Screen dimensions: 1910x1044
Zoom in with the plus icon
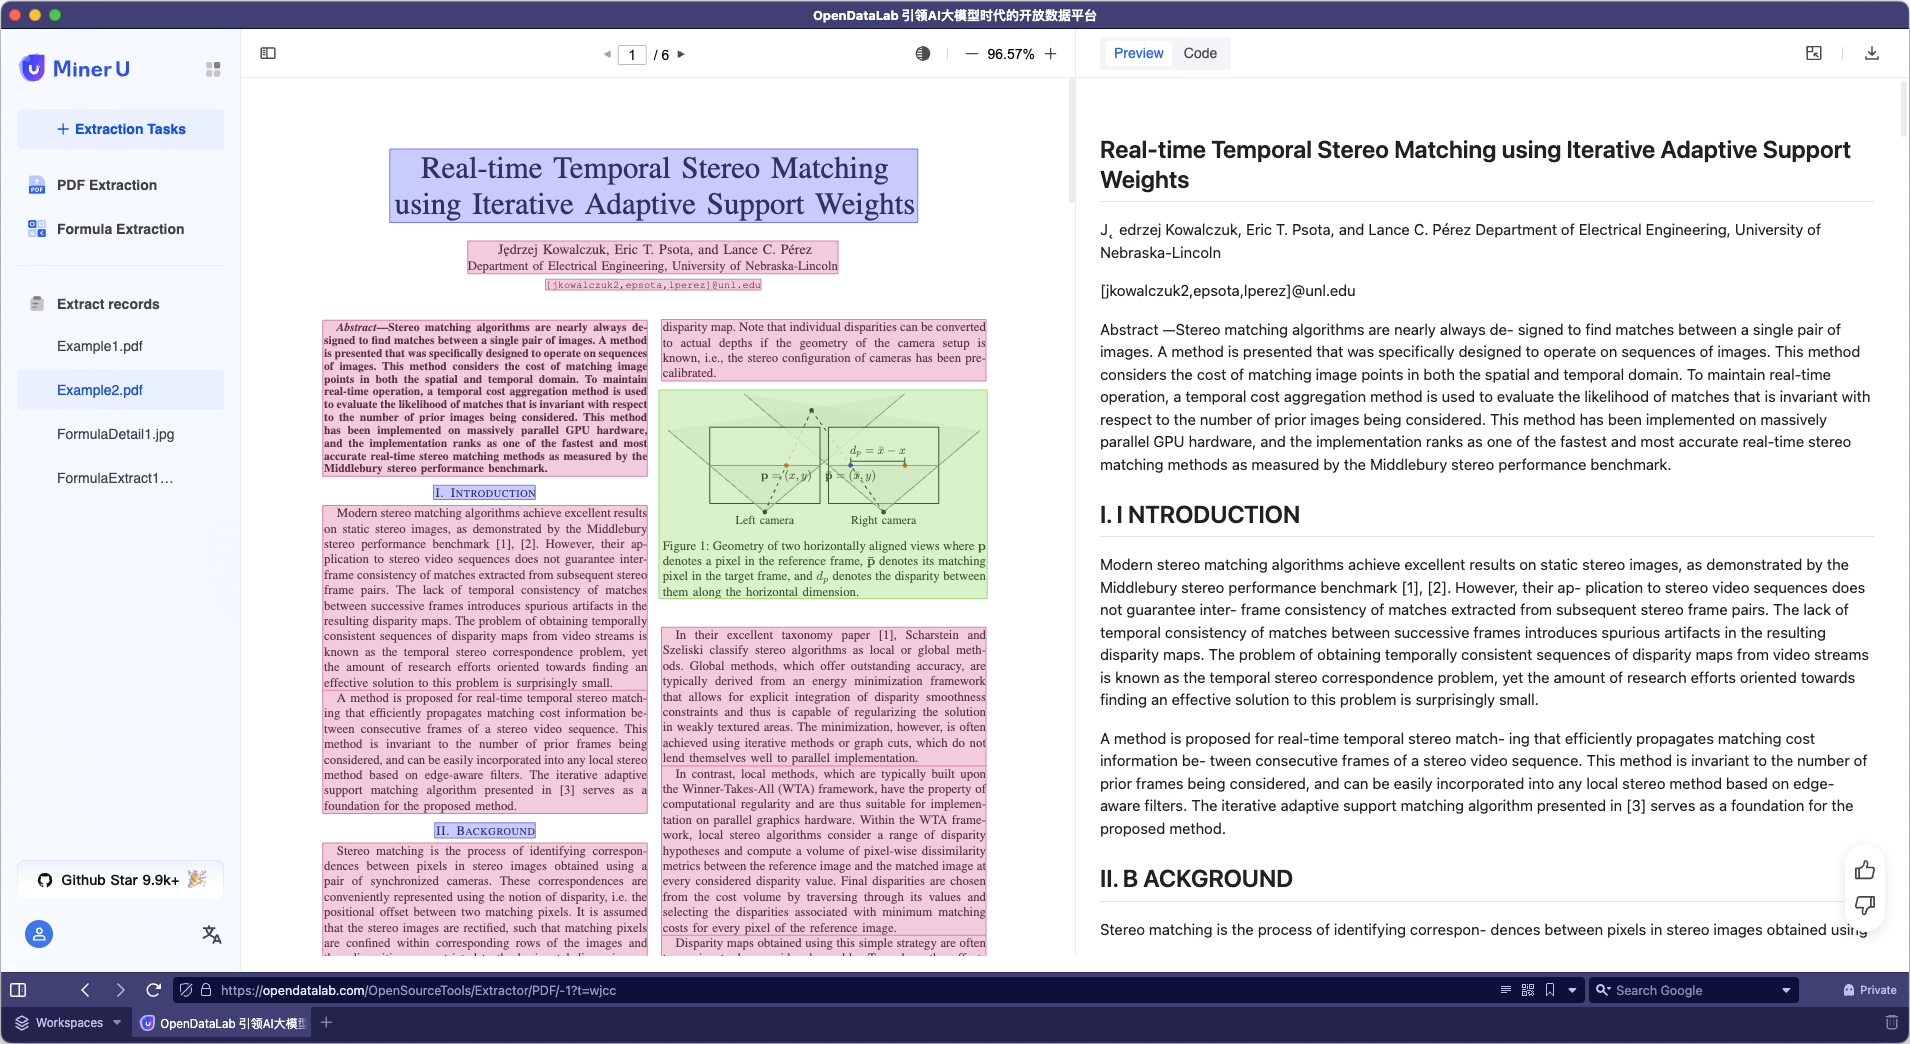1051,54
